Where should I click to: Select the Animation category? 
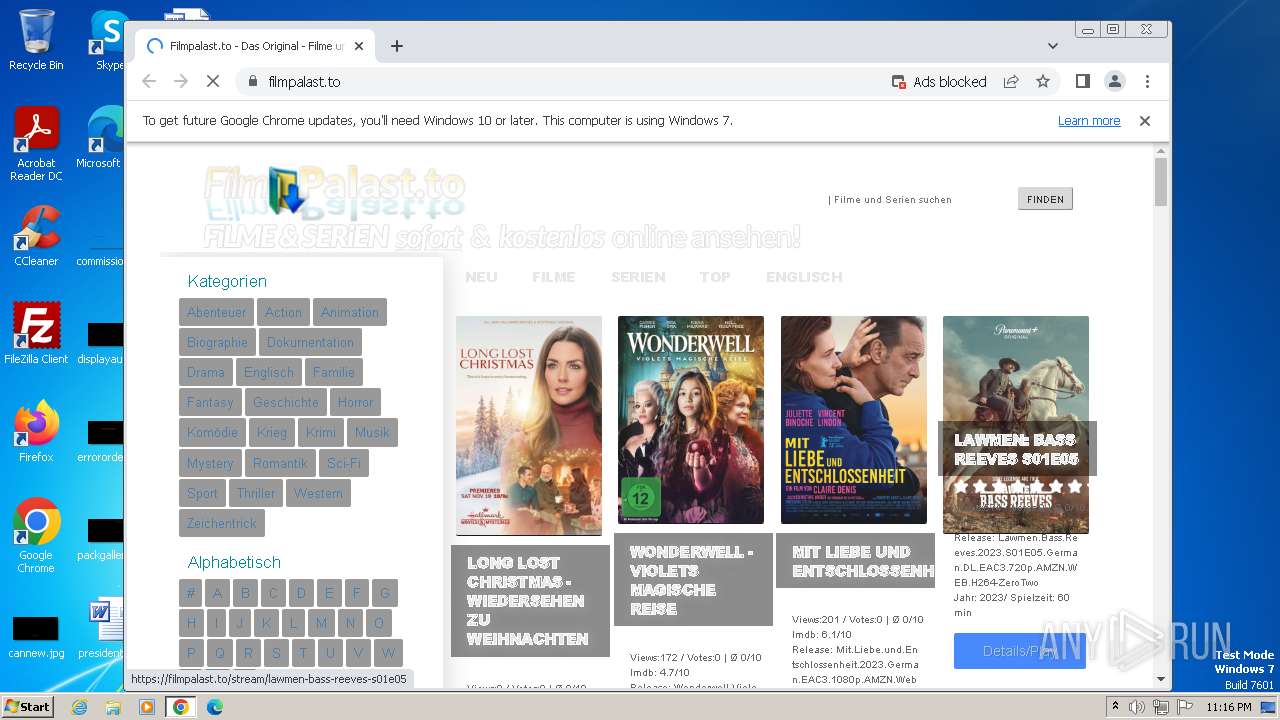click(x=350, y=312)
